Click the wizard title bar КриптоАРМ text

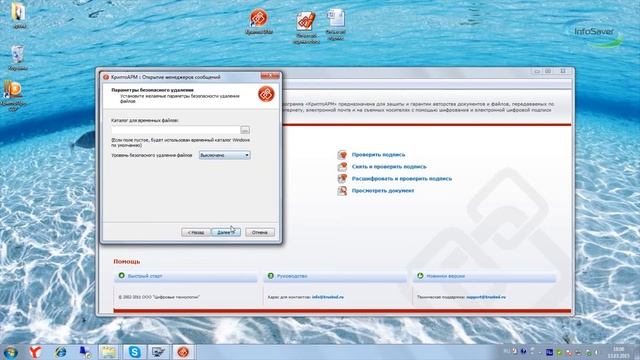pos(165,77)
